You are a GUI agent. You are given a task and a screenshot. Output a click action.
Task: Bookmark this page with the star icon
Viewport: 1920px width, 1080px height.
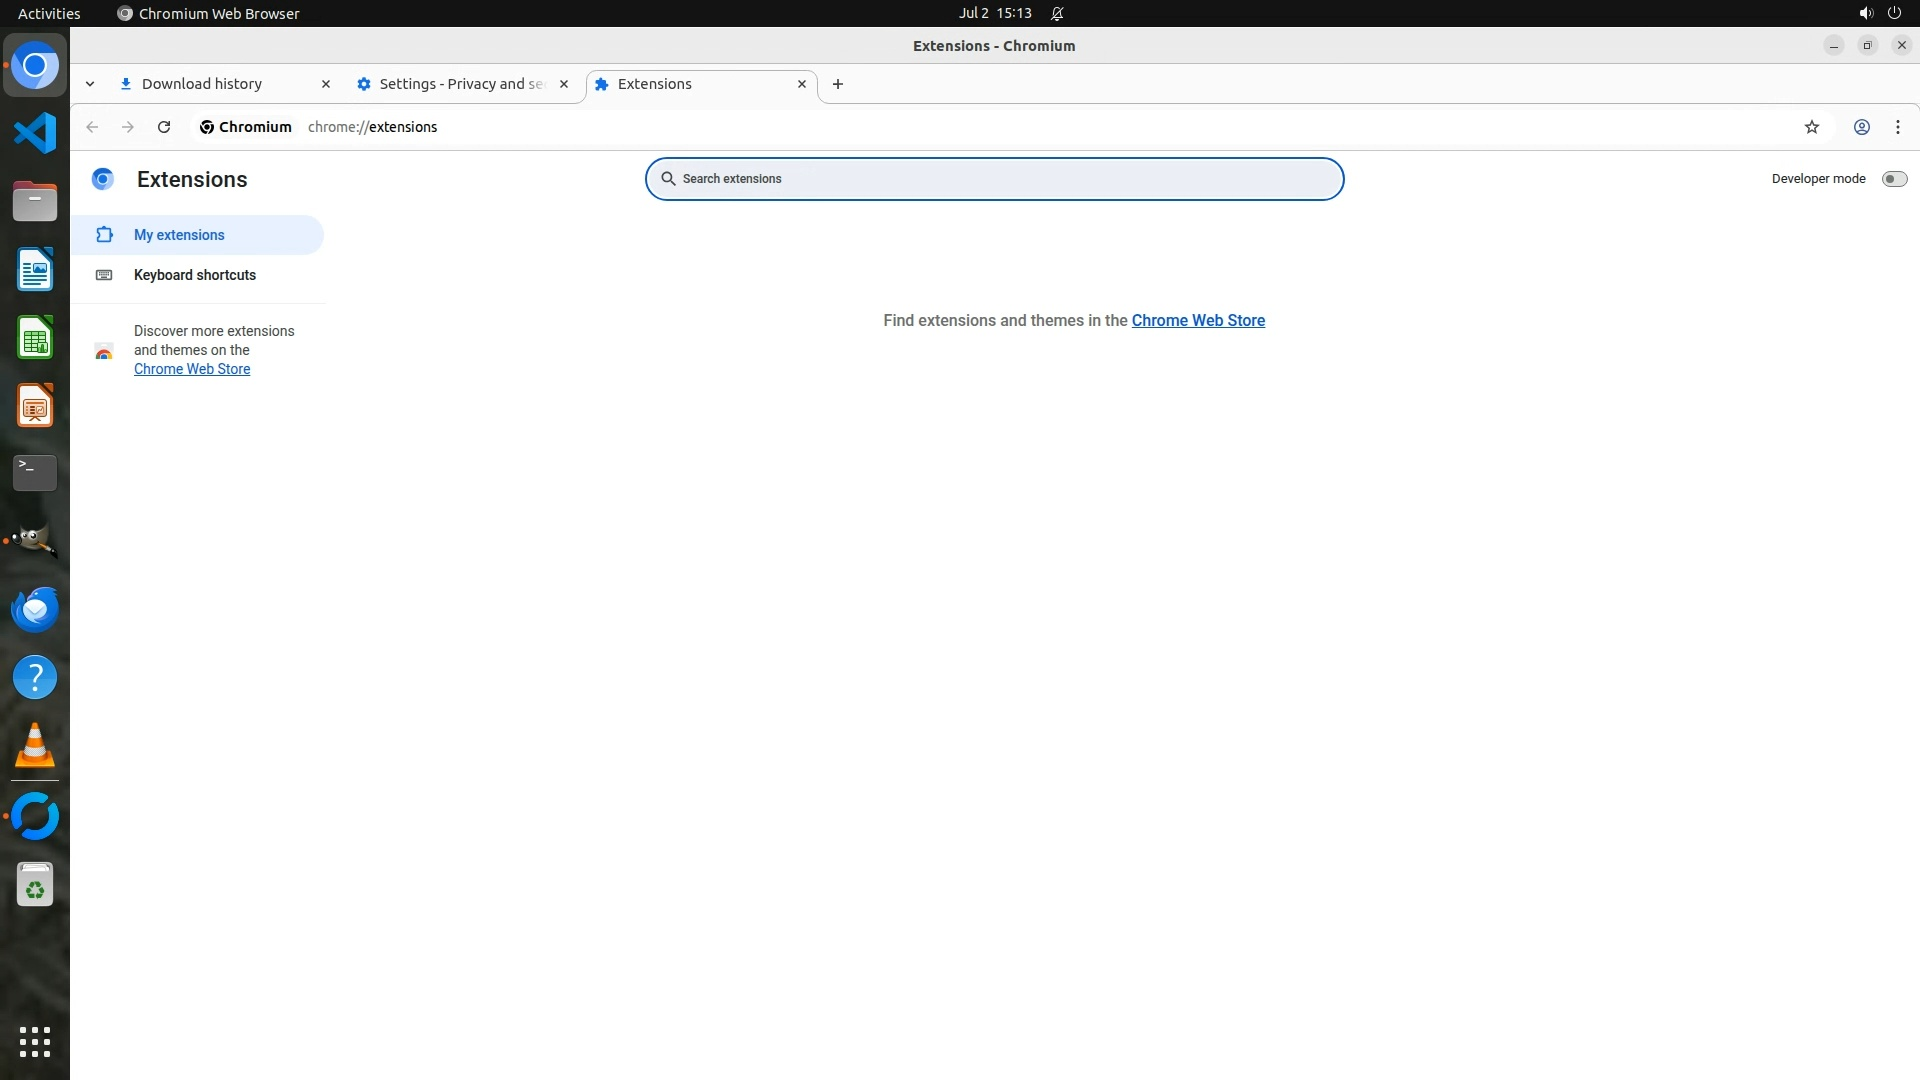pyautogui.click(x=1812, y=127)
